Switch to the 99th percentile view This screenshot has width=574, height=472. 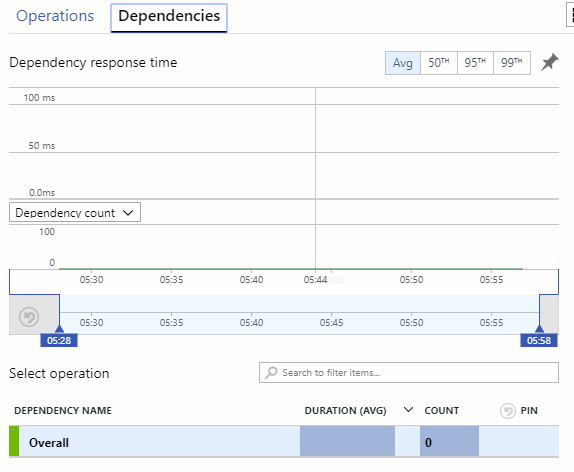pyautogui.click(x=511, y=63)
